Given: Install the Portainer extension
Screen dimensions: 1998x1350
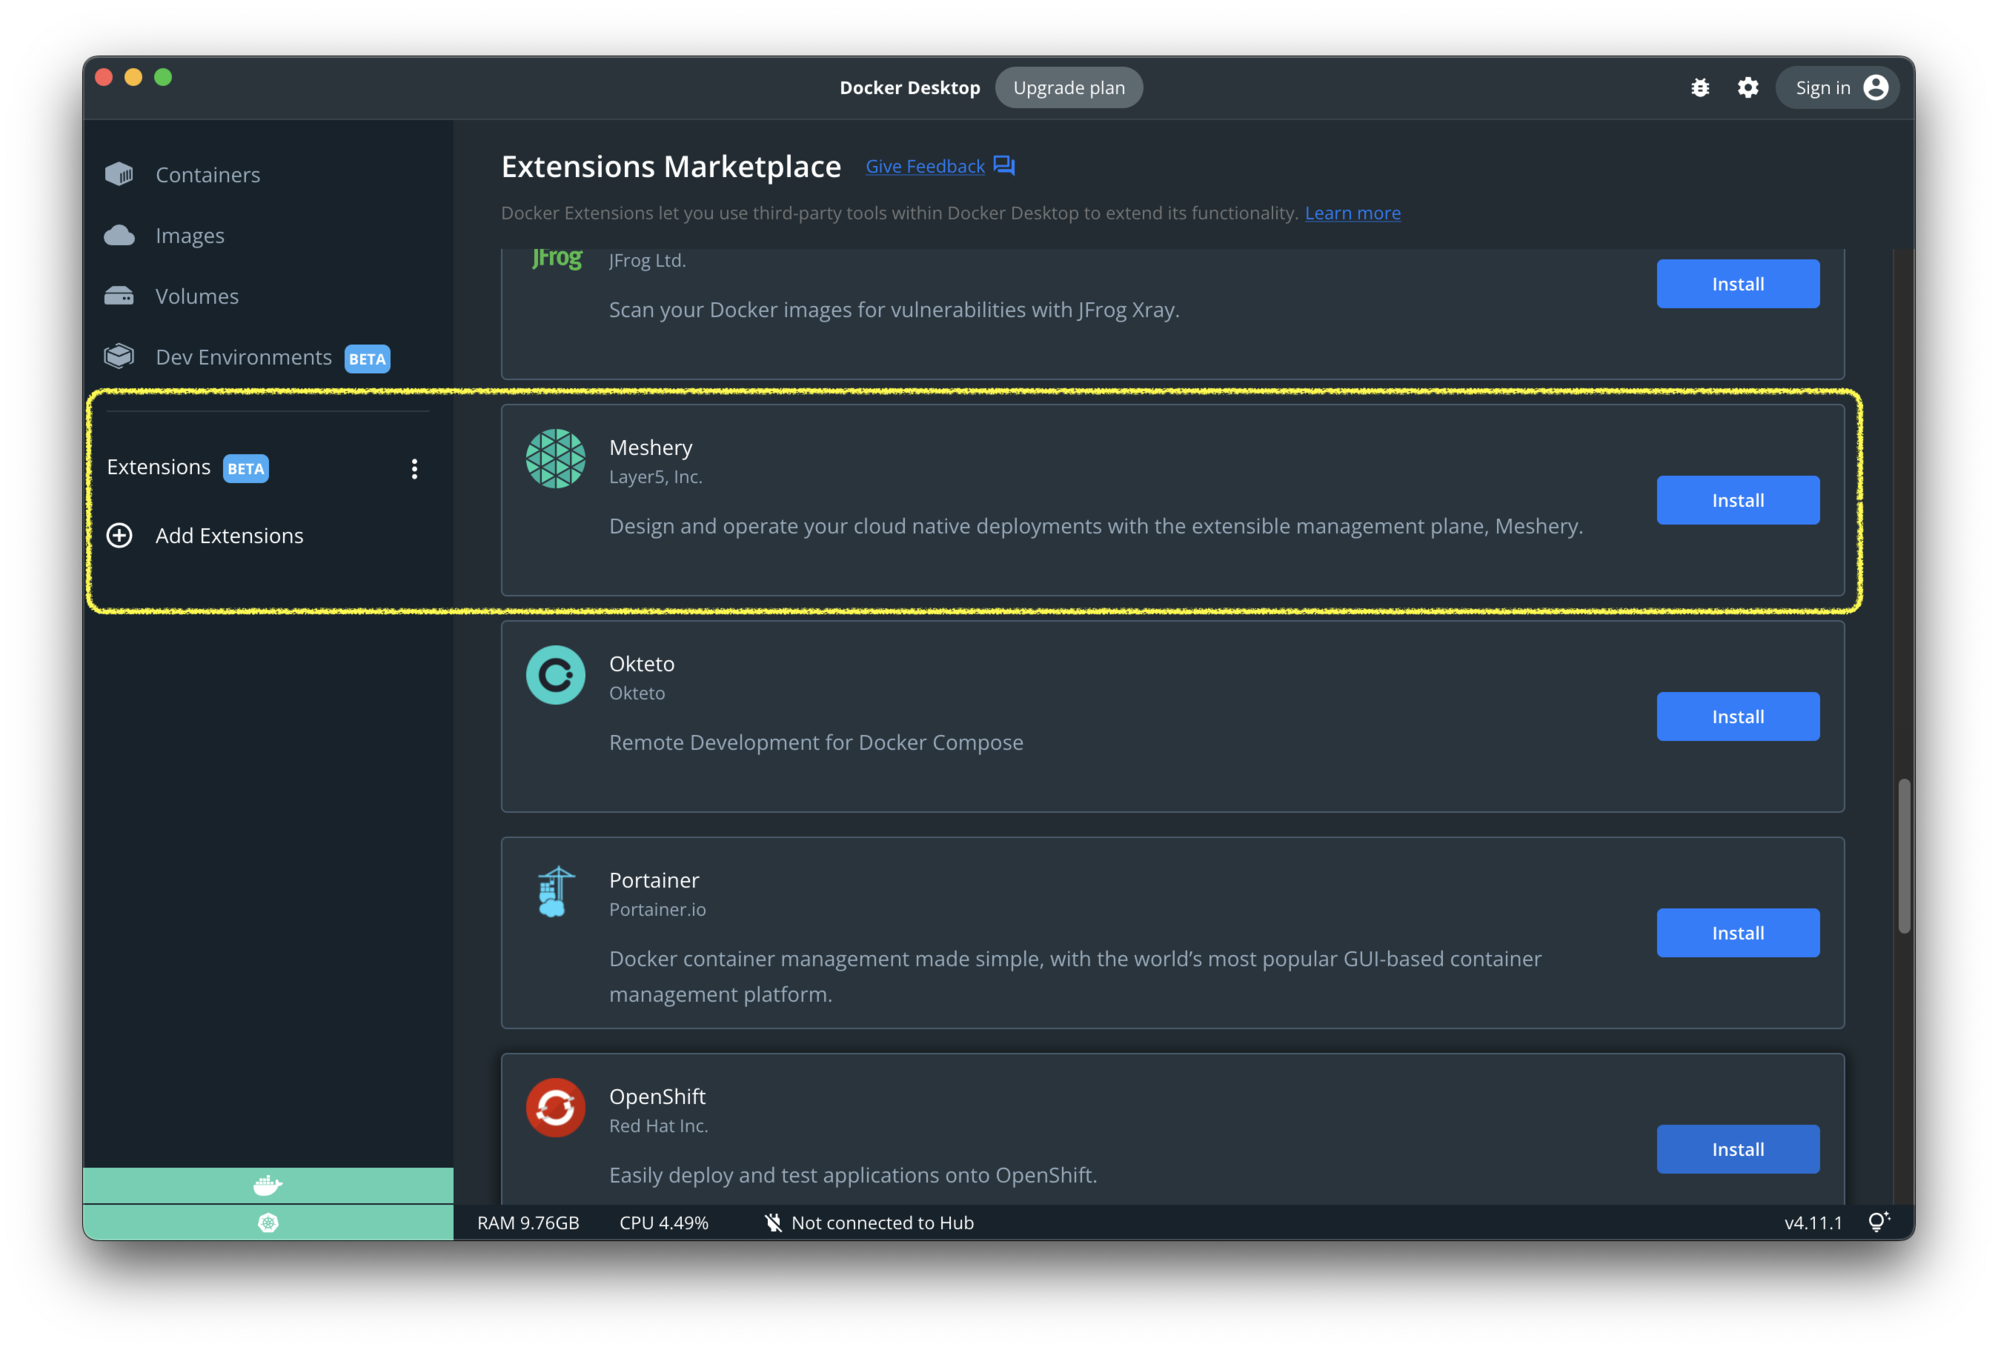Looking at the screenshot, I should 1737,933.
